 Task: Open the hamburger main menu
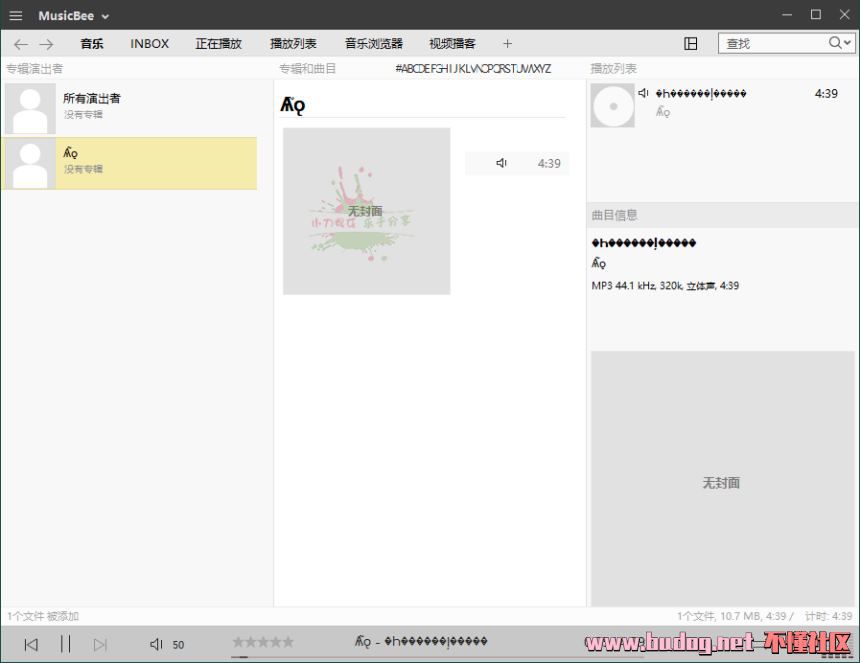[x=16, y=15]
